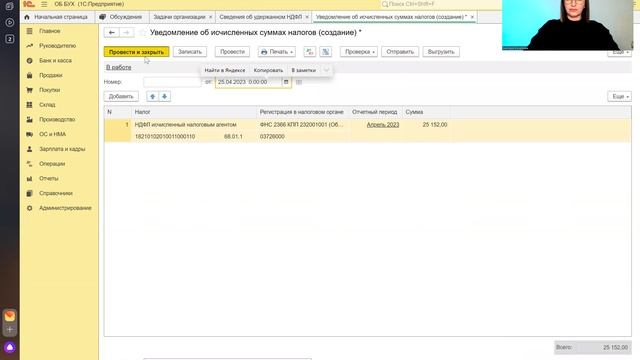
Task: Click Провести и закрыть button
Action: click(136, 52)
